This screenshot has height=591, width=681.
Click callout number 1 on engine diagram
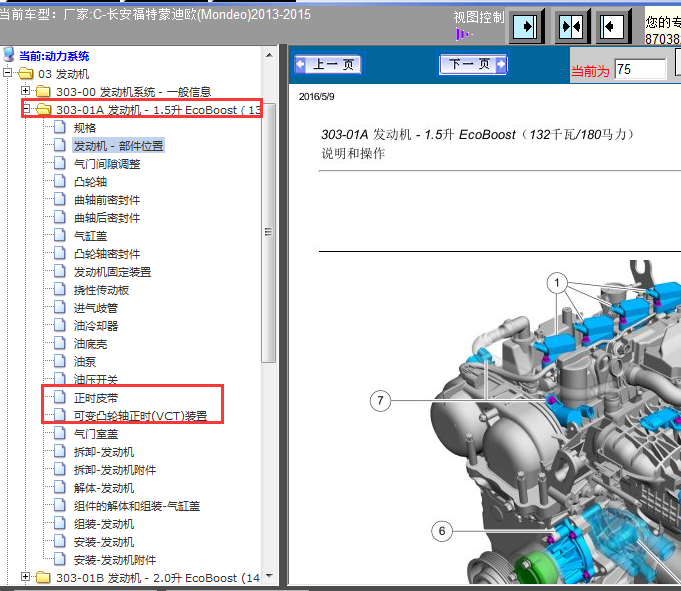click(557, 284)
